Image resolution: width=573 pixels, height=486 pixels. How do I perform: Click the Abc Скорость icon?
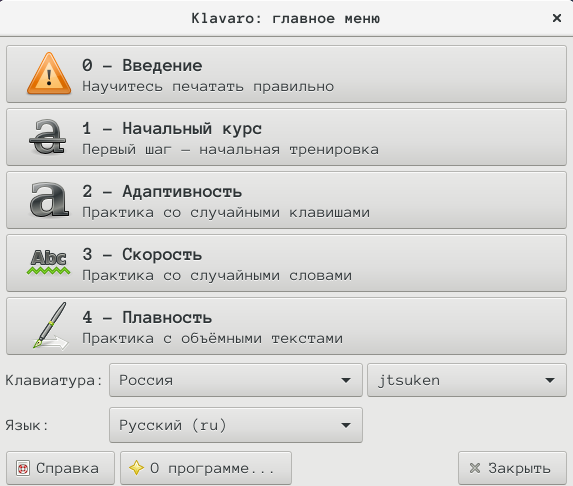49,262
